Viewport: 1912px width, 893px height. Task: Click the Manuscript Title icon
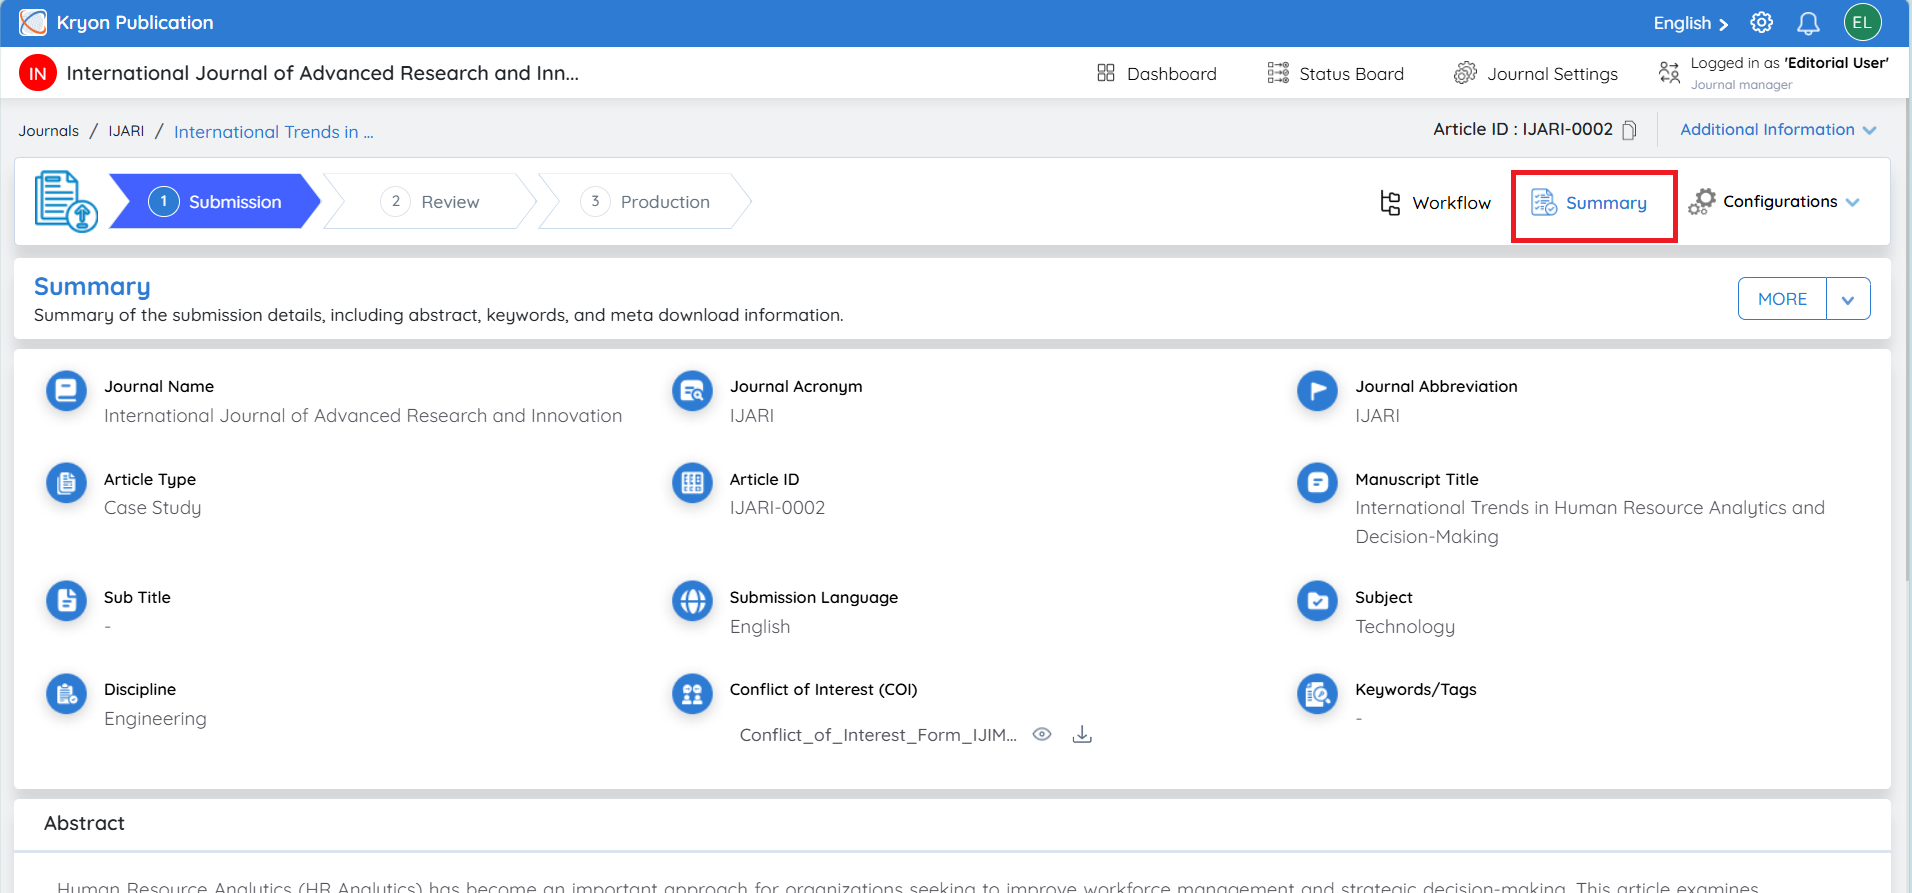pyautogui.click(x=1317, y=483)
